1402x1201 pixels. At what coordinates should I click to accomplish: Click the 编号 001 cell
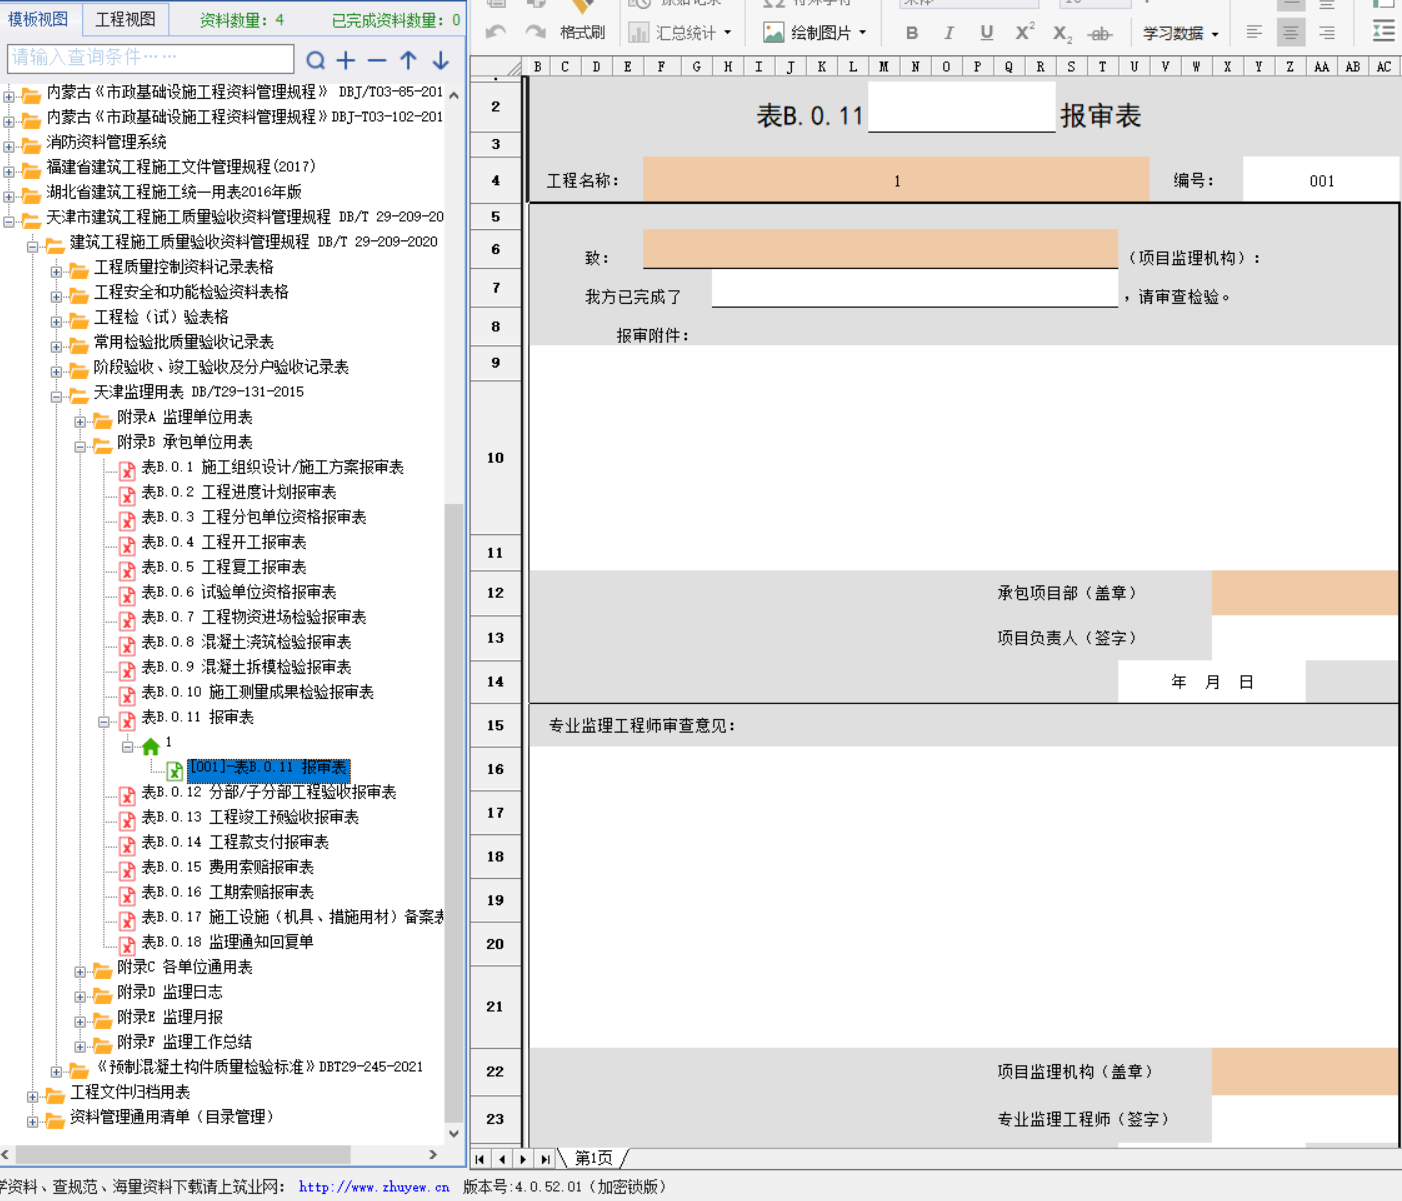[1321, 181]
